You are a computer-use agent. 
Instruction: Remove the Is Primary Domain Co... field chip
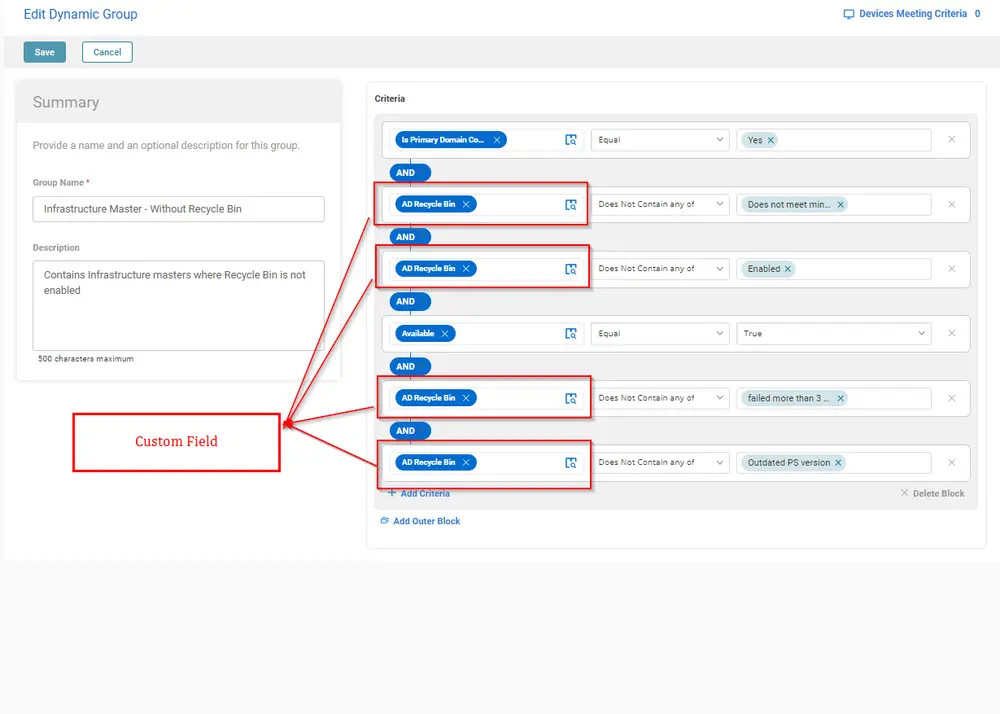497,140
